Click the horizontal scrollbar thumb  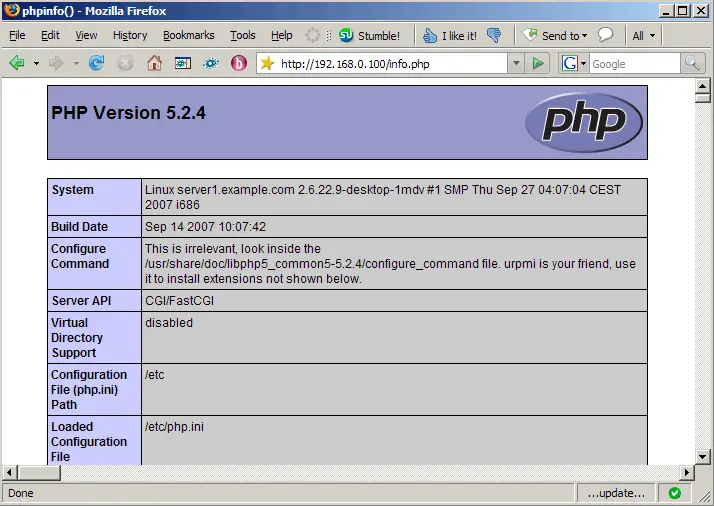39,473
